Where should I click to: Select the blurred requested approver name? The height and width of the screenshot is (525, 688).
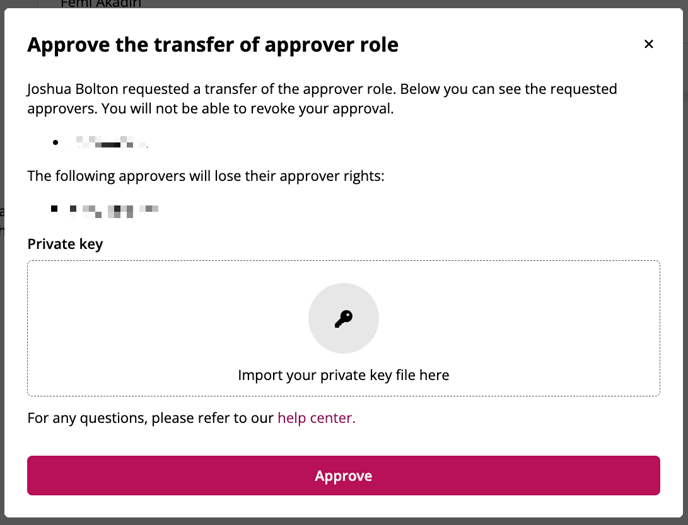(109, 142)
